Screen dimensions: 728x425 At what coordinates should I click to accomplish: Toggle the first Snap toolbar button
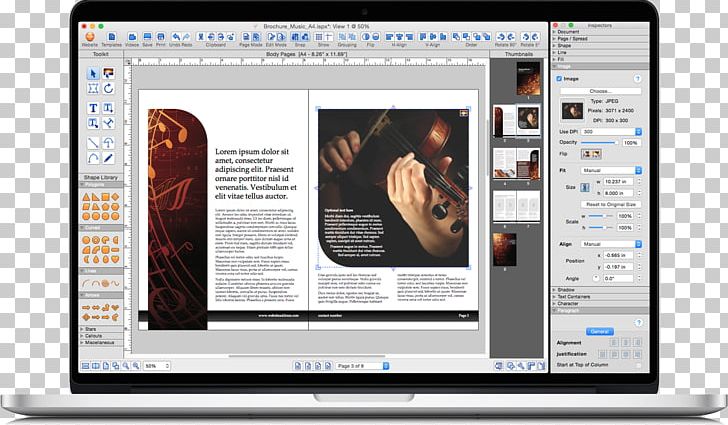295,37
